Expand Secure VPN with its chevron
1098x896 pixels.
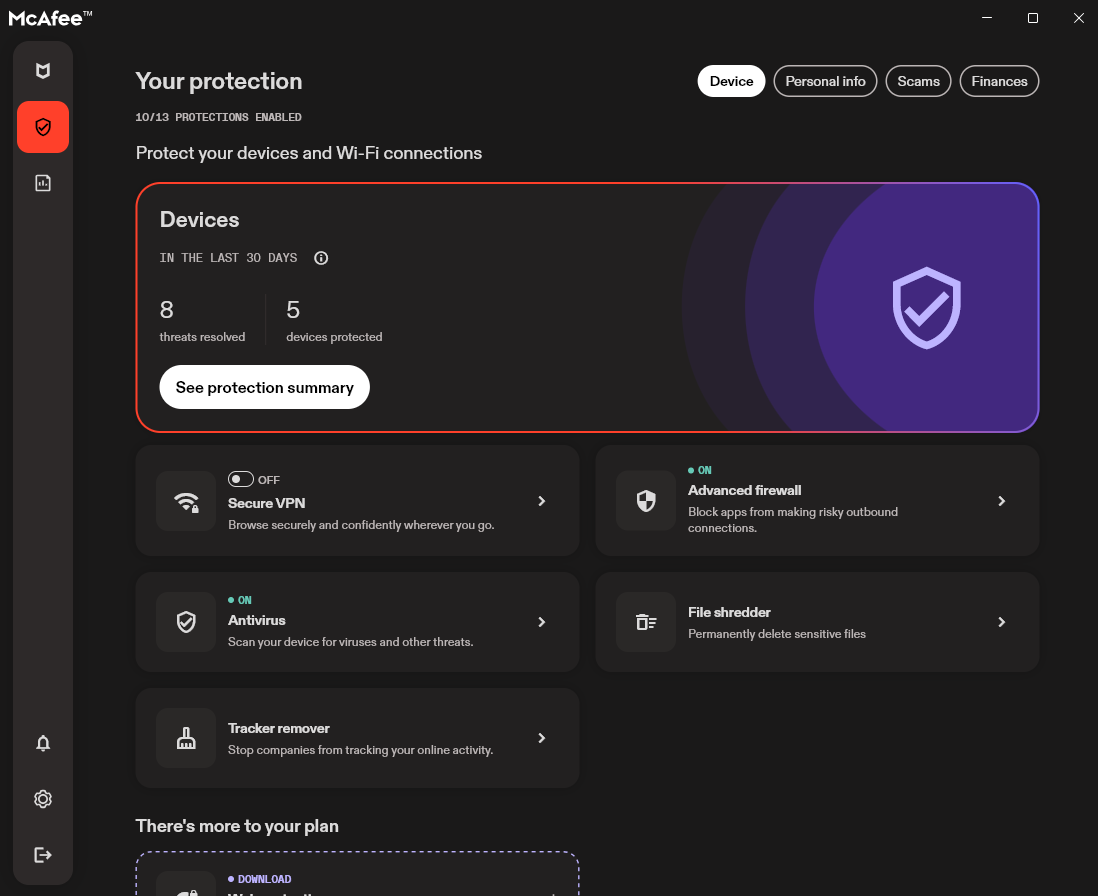click(541, 501)
